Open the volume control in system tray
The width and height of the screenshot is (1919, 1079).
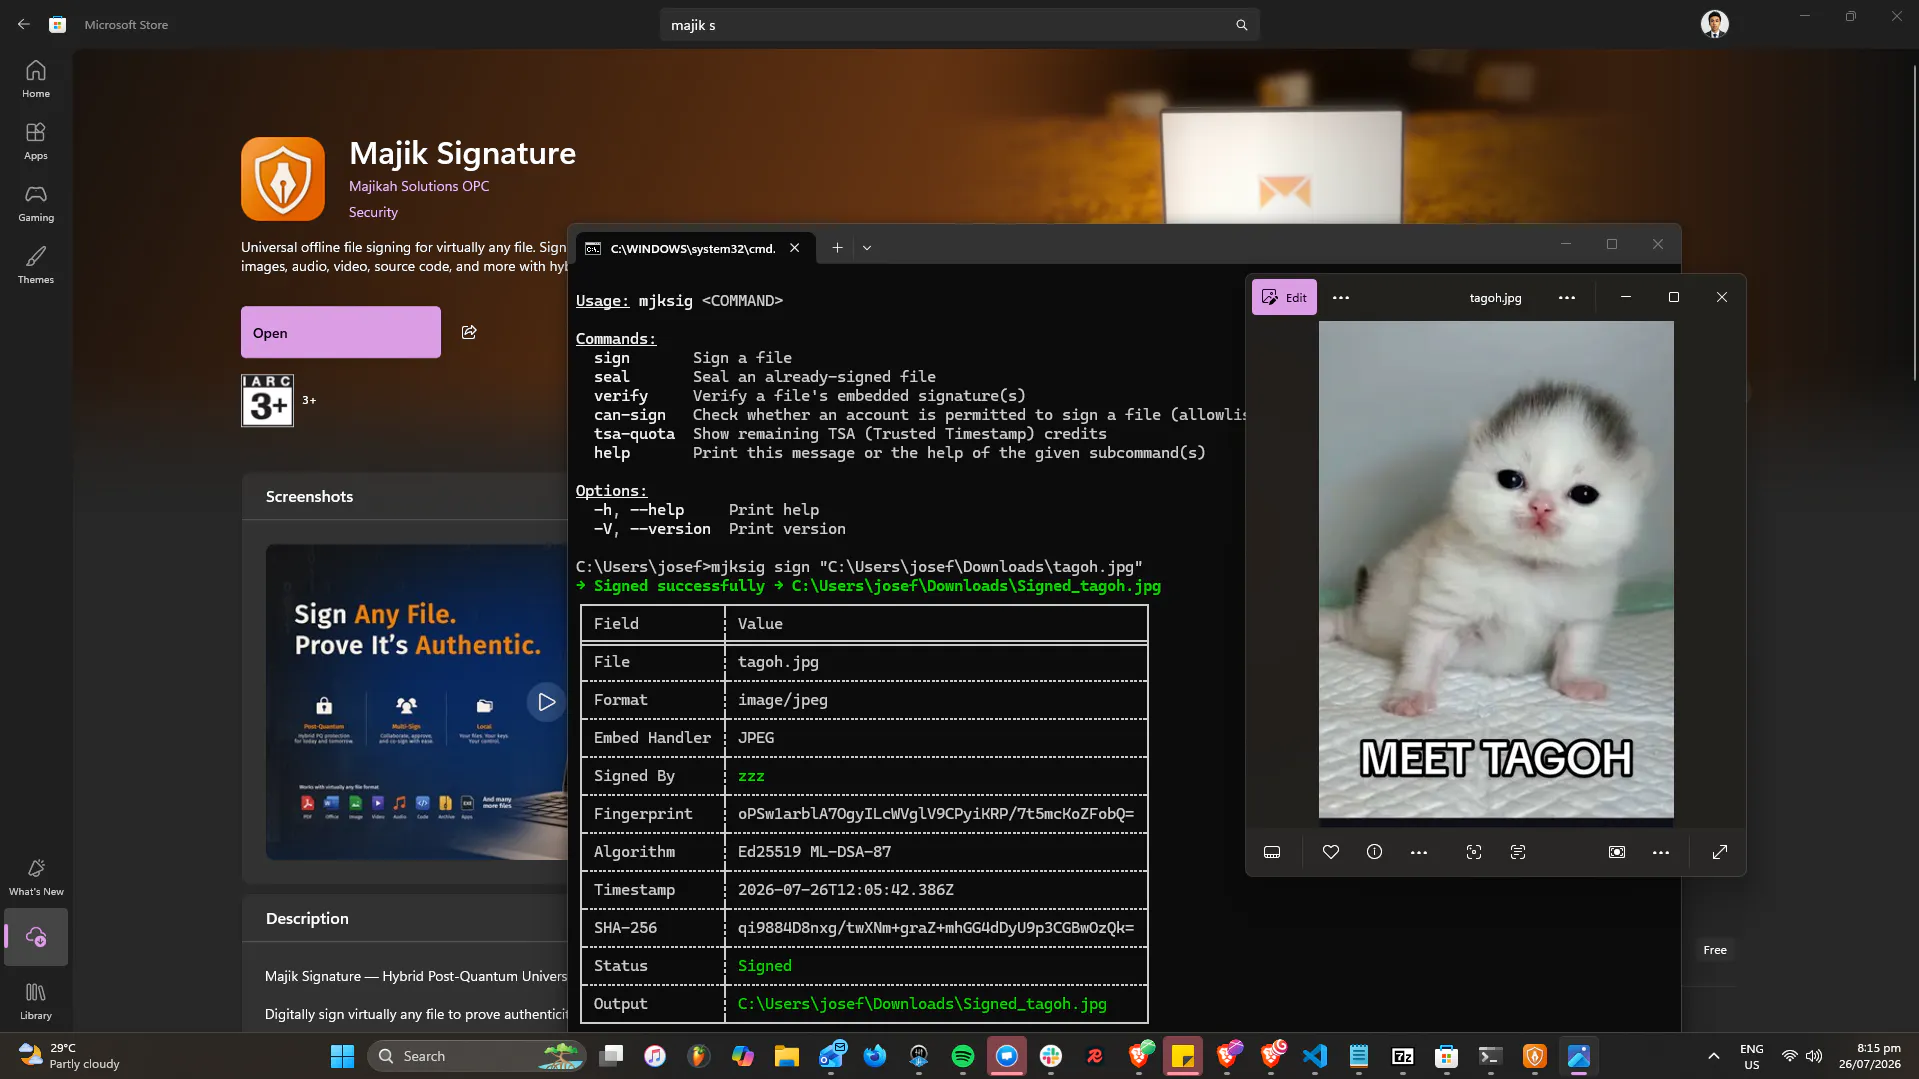pos(1814,1056)
